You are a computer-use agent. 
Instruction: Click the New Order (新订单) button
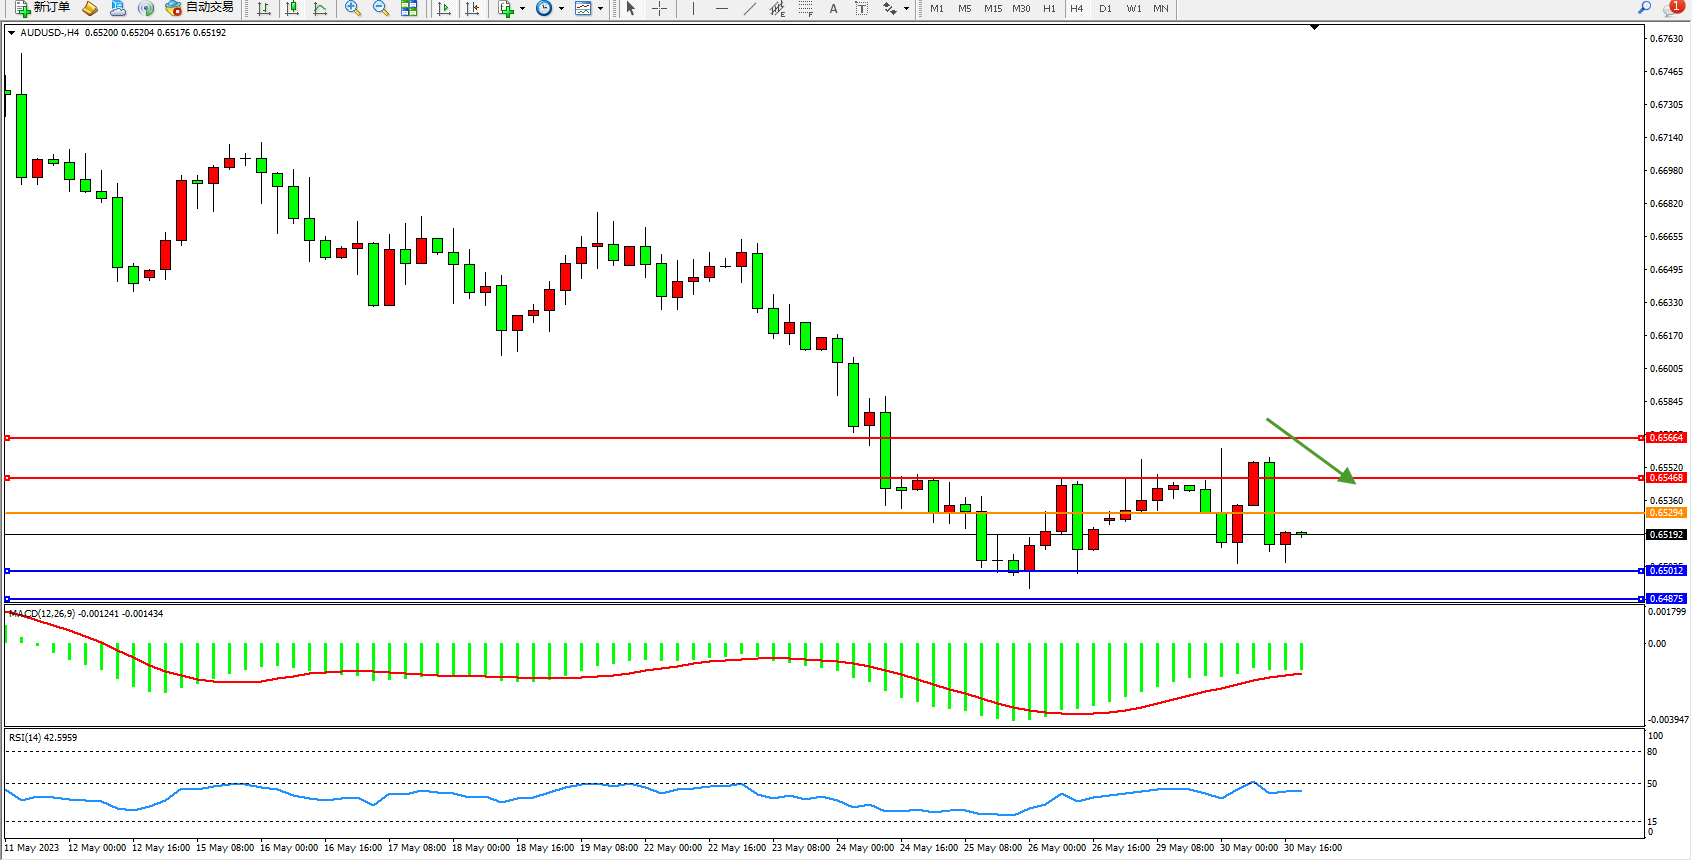click(x=42, y=8)
